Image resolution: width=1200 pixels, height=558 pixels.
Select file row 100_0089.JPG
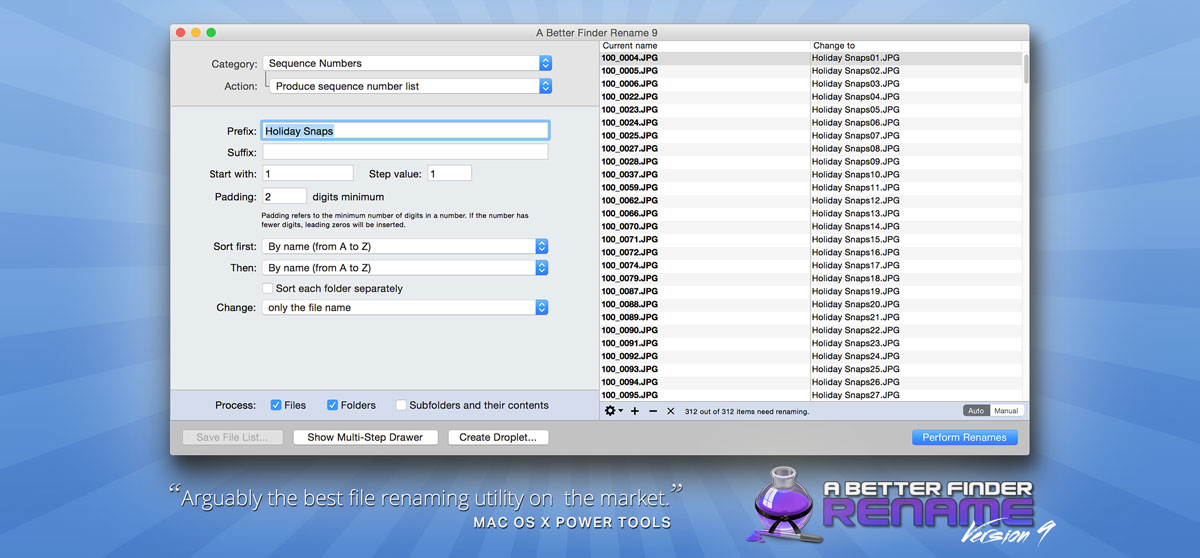pos(811,318)
